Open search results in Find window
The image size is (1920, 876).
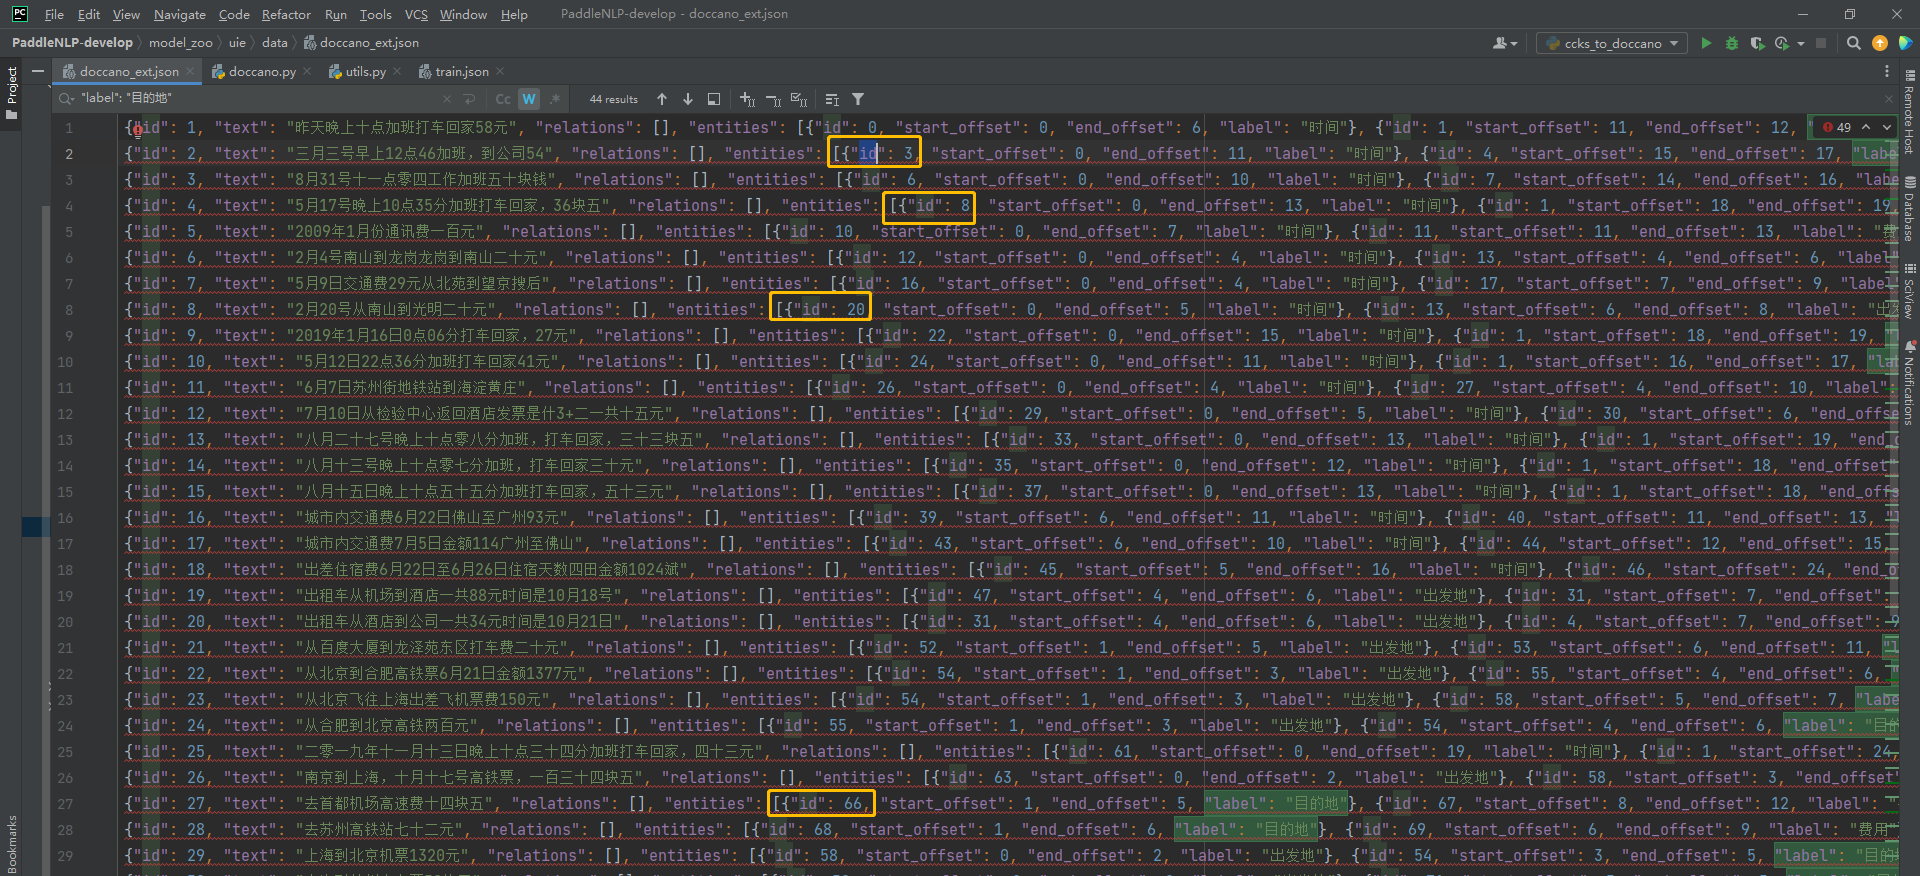(714, 99)
